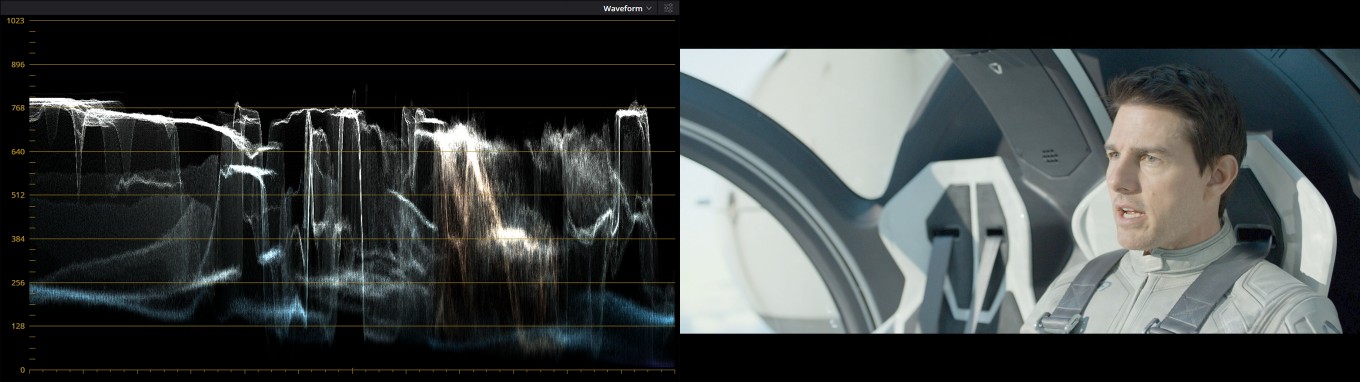Click the 256 scale label
The height and width of the screenshot is (382, 1360).
click(17, 283)
